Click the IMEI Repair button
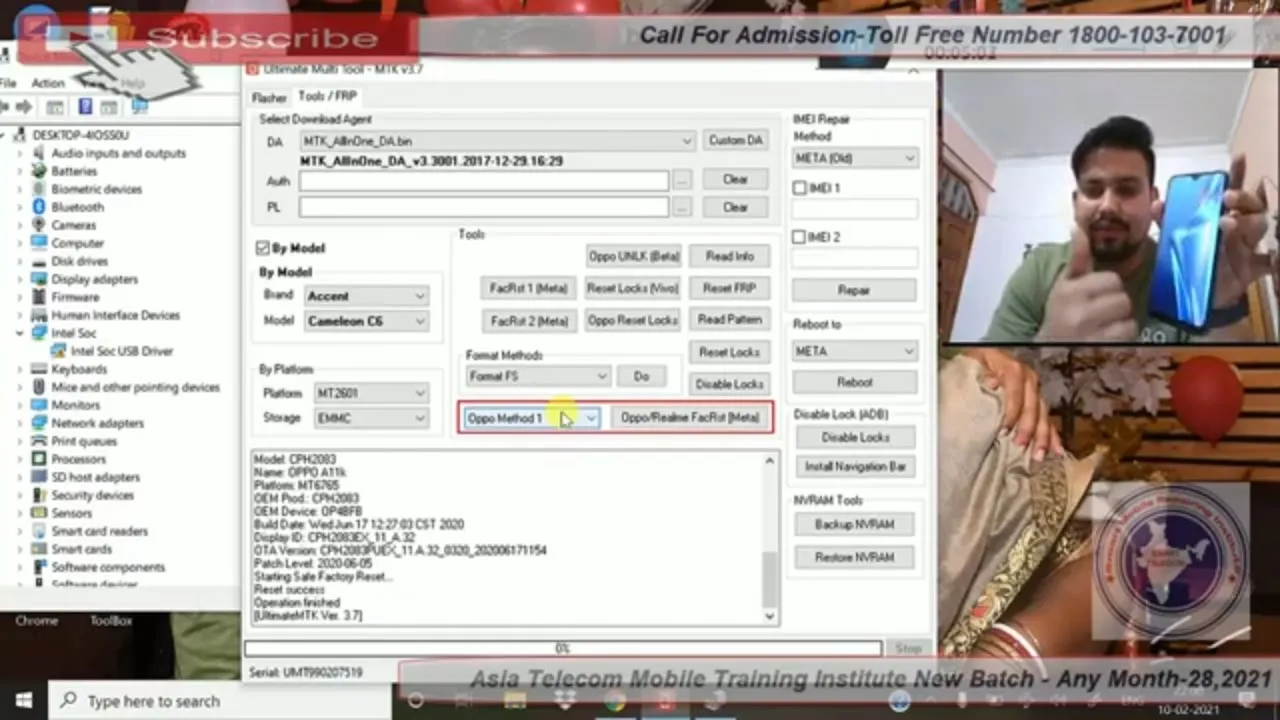The image size is (1280, 720). (854, 290)
